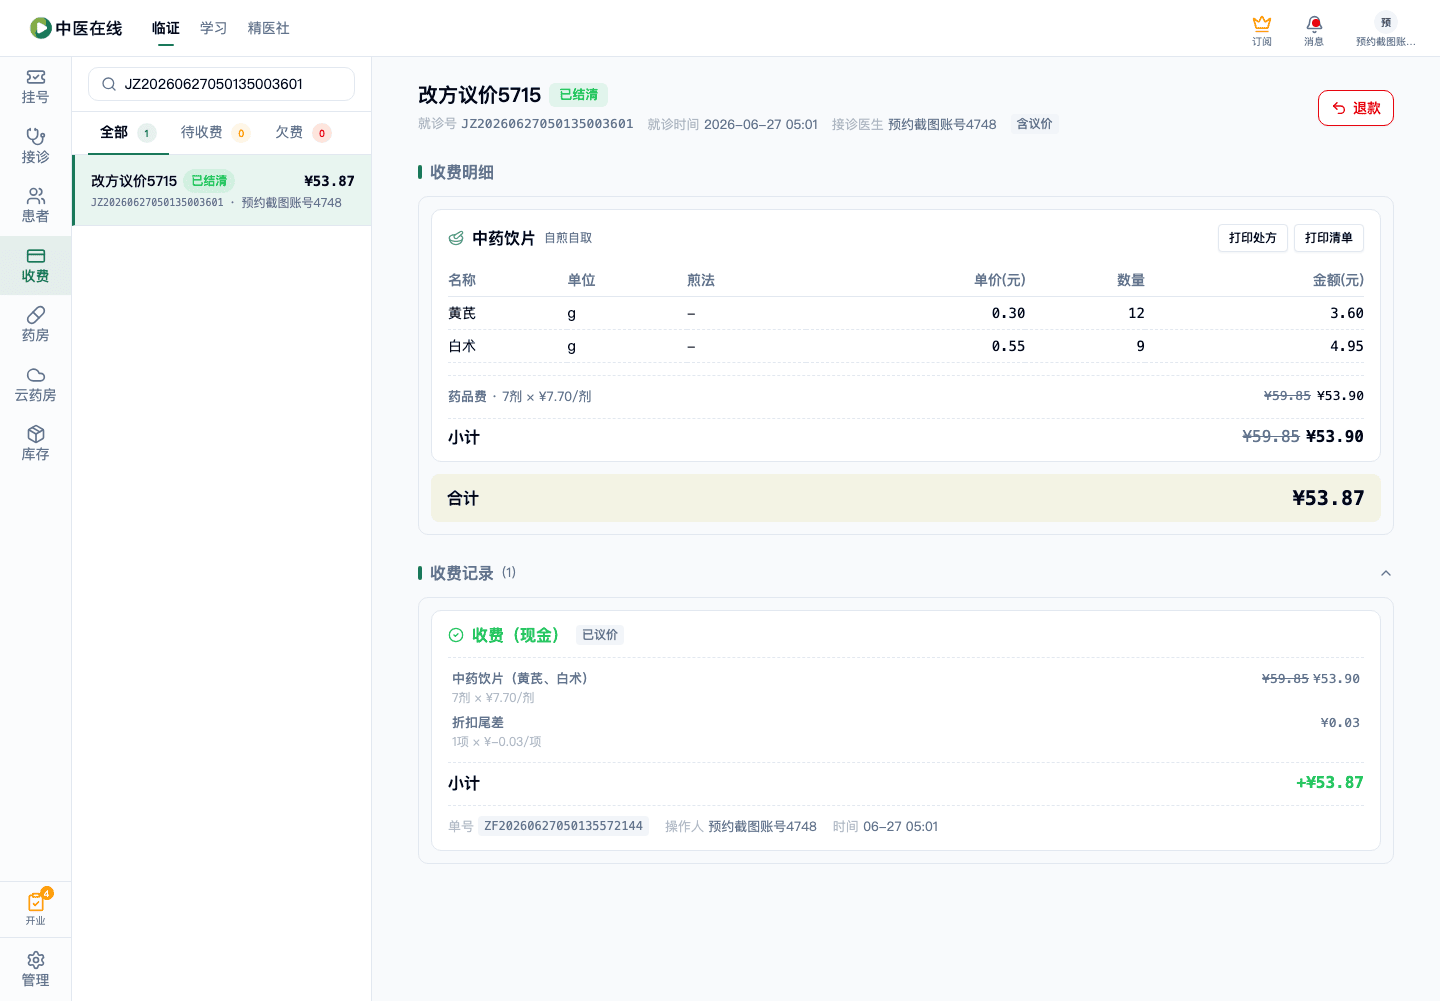
Task: Click the 就诊时间 2026-06-27 05:01 value
Action: click(761, 124)
